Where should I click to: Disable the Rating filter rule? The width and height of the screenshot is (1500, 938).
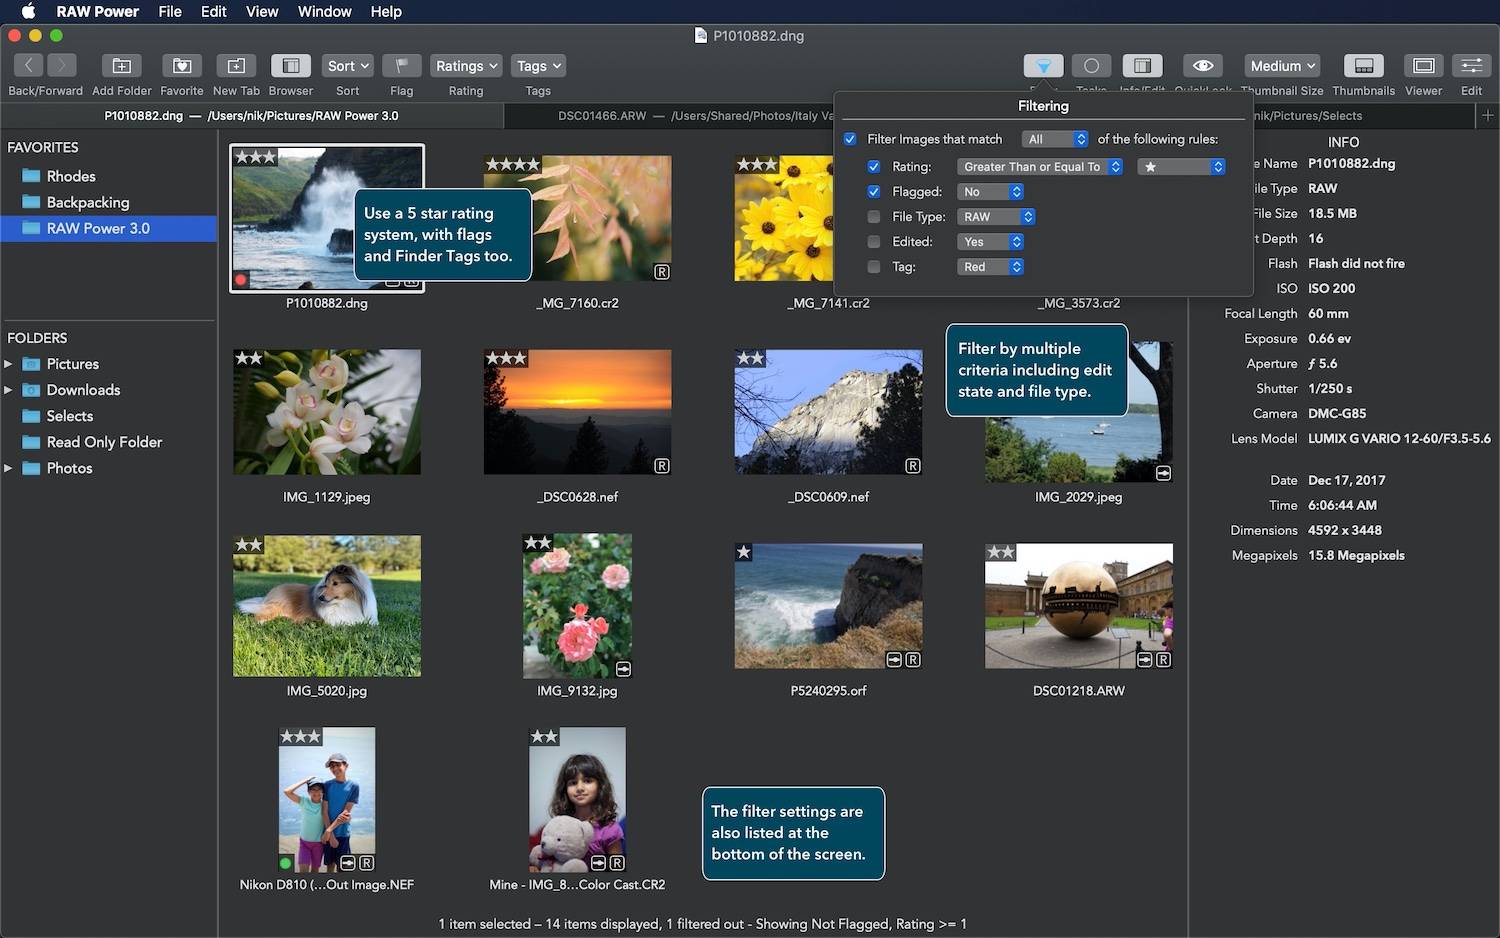[x=874, y=167]
